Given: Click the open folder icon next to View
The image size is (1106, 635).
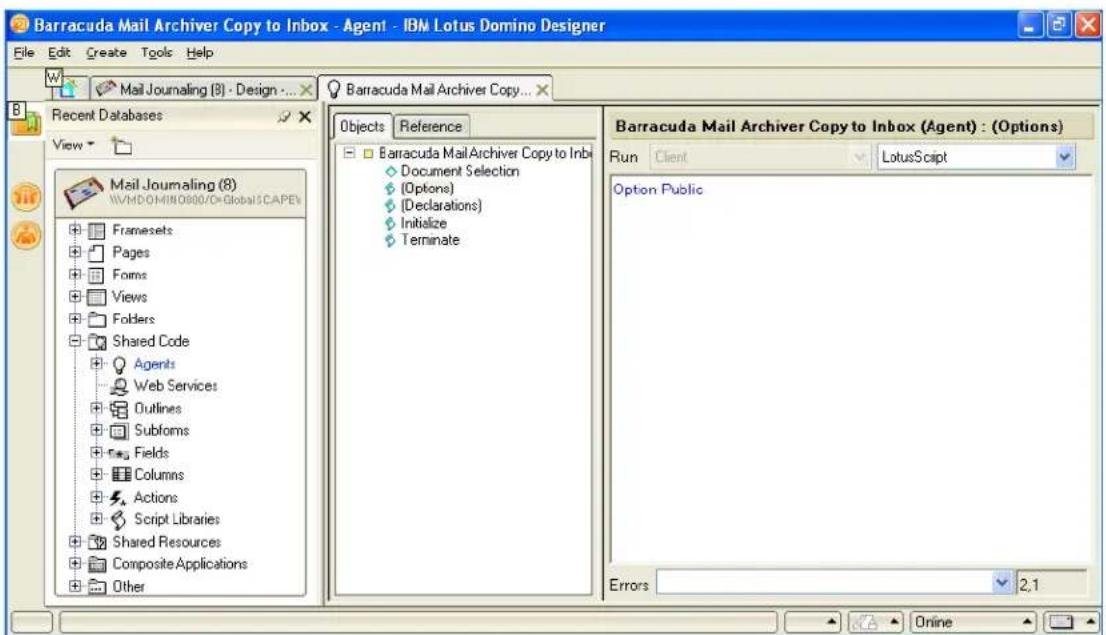Looking at the screenshot, I should (x=121, y=146).
